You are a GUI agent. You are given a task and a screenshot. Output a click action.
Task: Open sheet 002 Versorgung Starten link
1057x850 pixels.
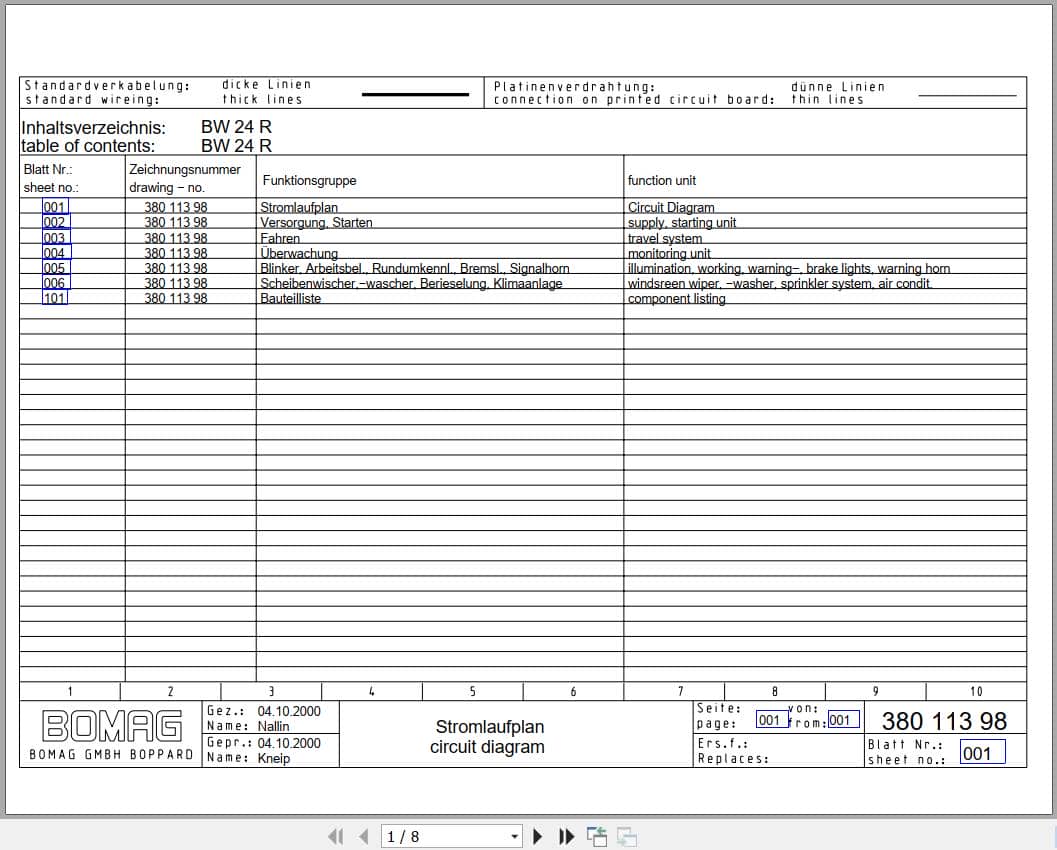(54, 222)
